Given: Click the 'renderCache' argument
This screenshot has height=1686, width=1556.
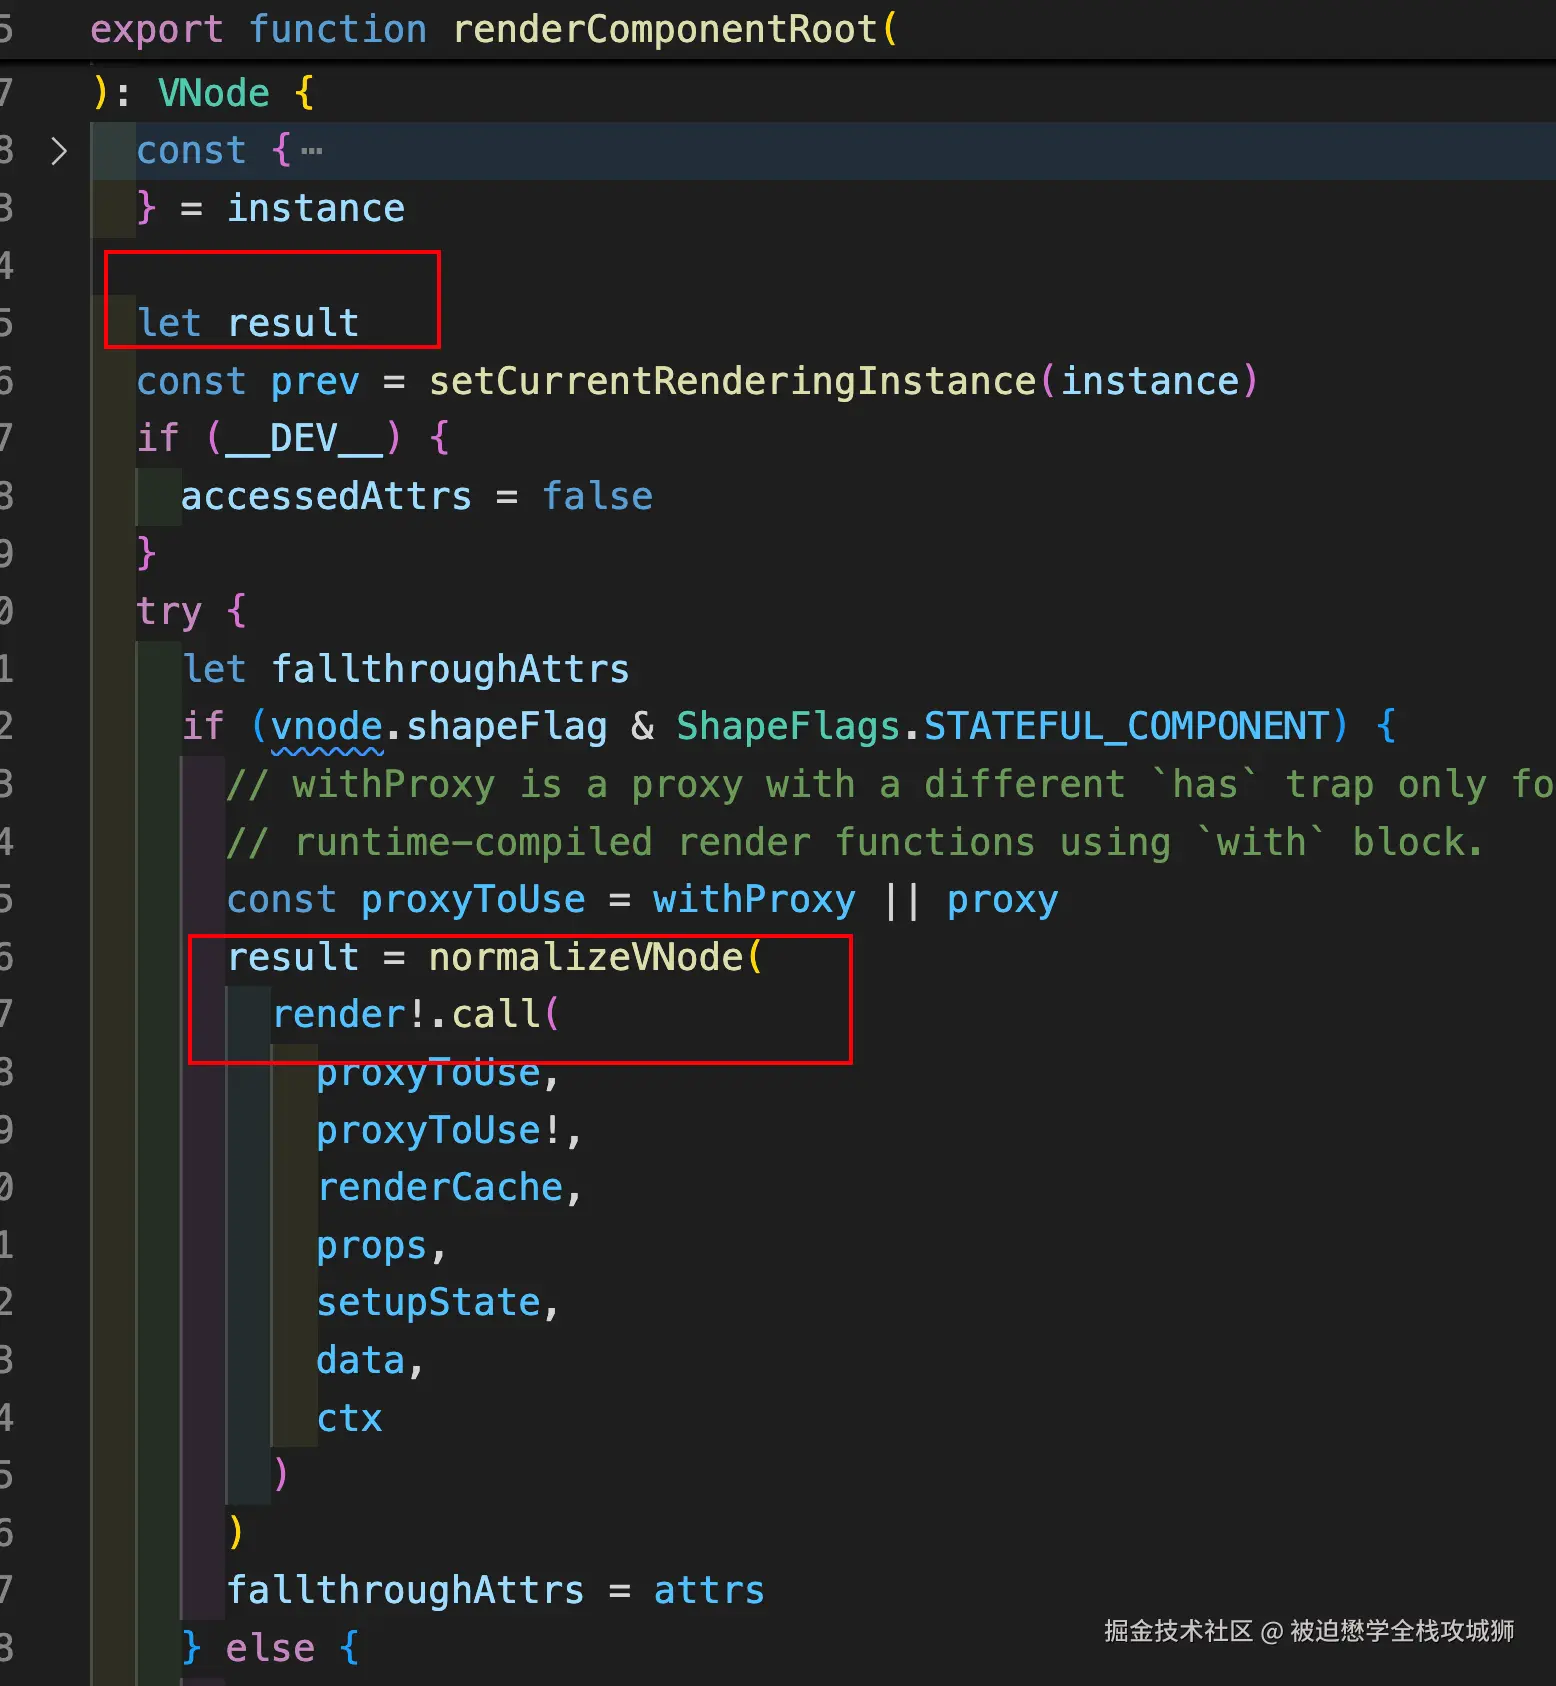Looking at the screenshot, I should tap(440, 1188).
